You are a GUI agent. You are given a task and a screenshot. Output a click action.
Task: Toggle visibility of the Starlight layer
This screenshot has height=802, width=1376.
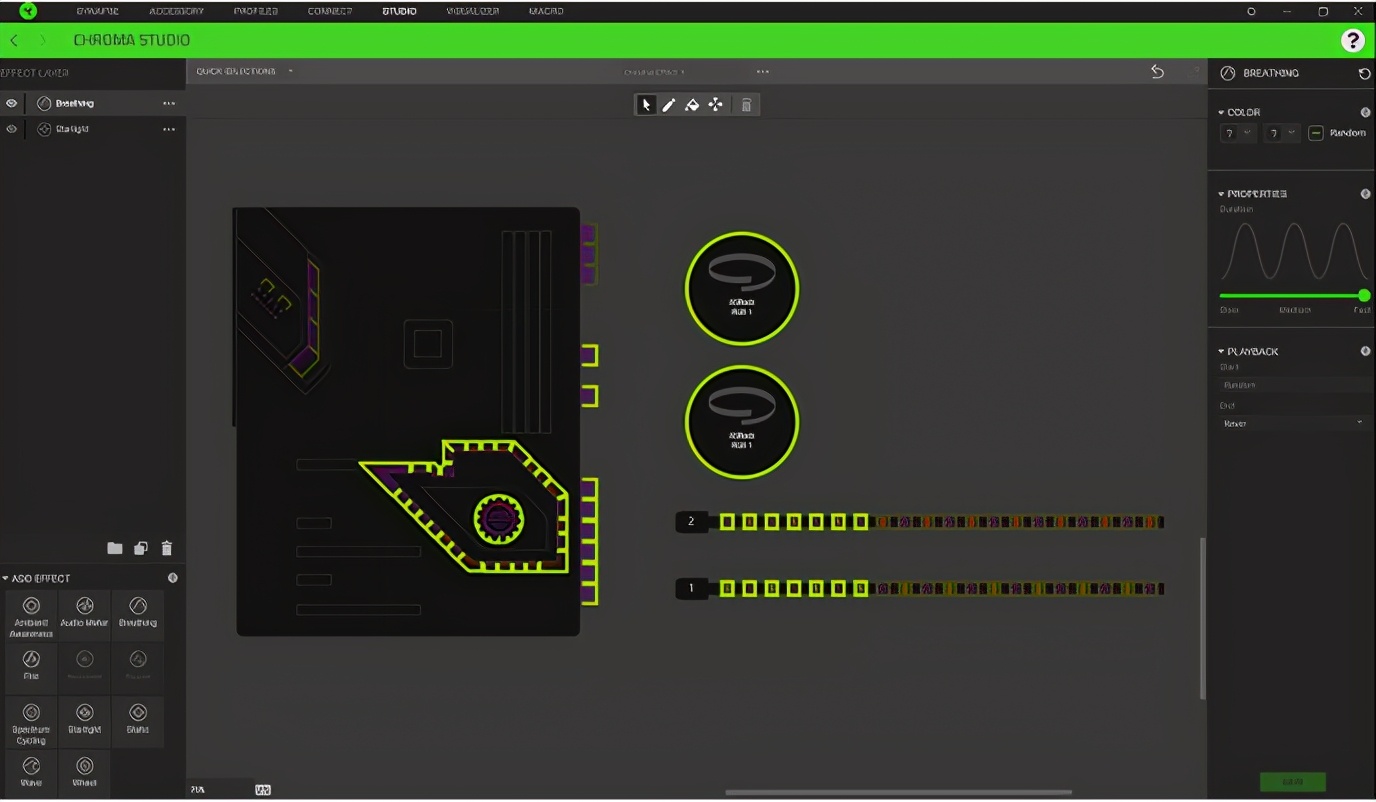coord(11,129)
